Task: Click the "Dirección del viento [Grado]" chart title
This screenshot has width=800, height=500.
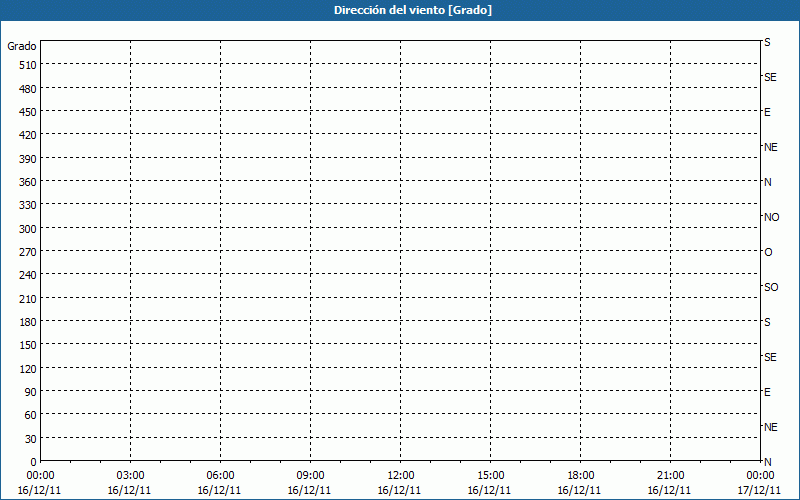Action: coord(399,10)
